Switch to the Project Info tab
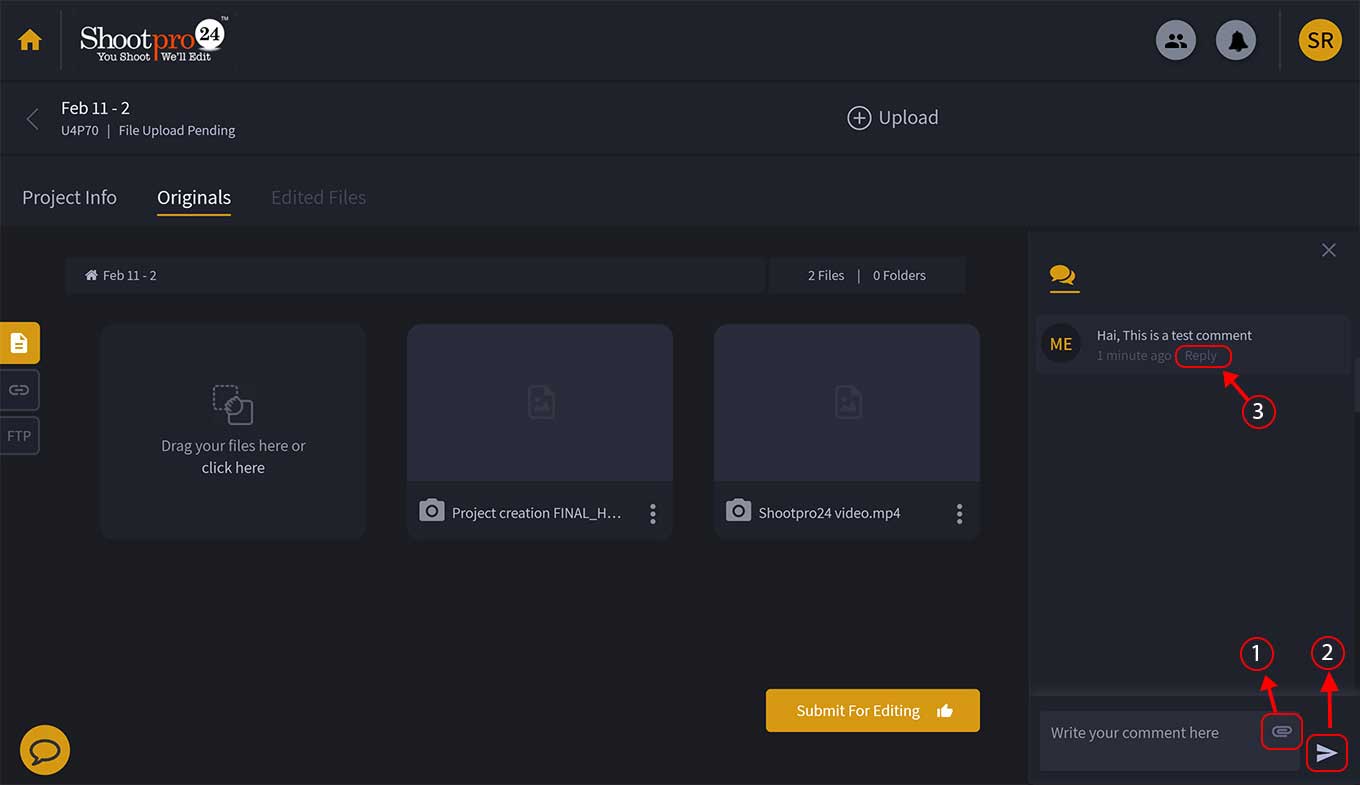The image size is (1360, 785). tap(69, 198)
